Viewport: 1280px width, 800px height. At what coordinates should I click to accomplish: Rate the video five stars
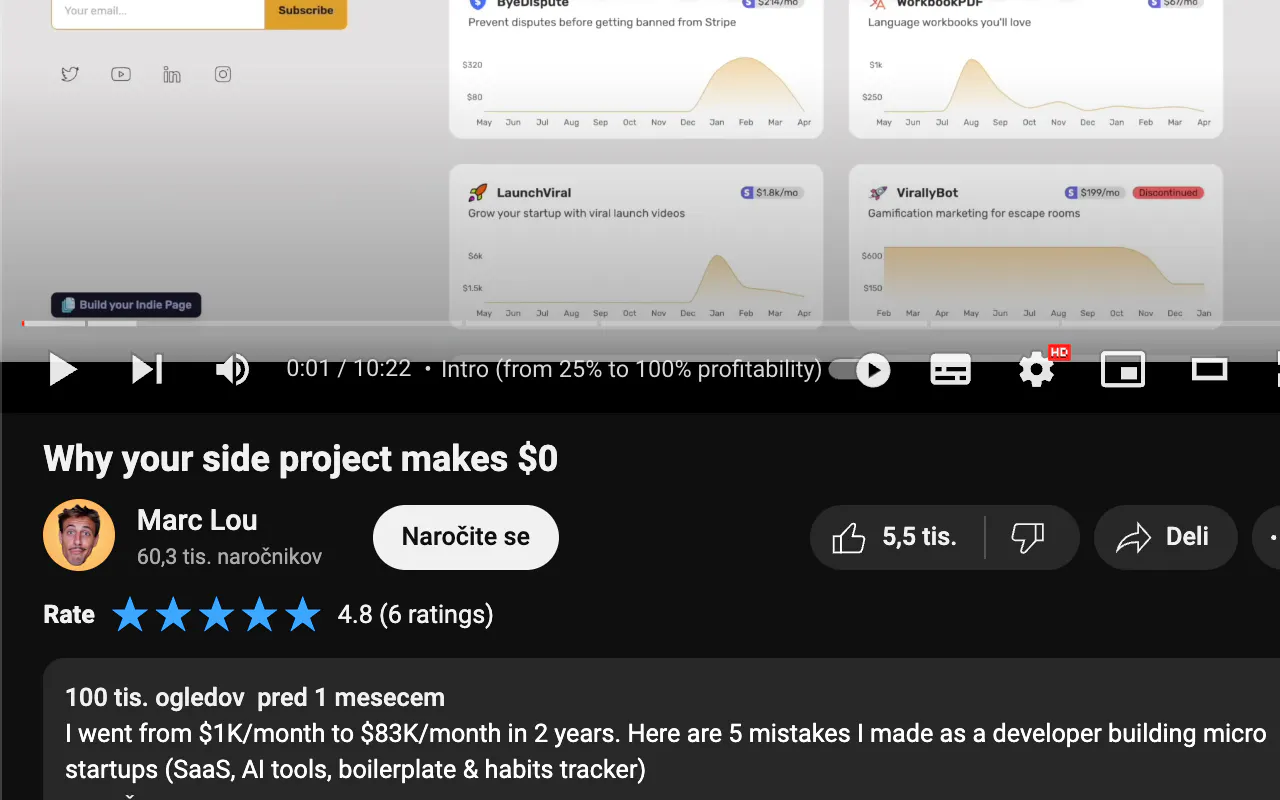click(302, 614)
